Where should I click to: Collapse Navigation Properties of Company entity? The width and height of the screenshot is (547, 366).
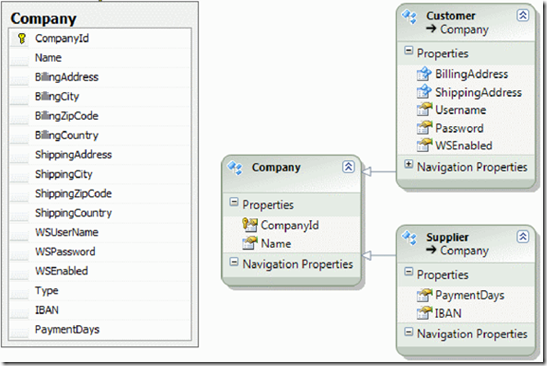pyautogui.click(x=234, y=262)
